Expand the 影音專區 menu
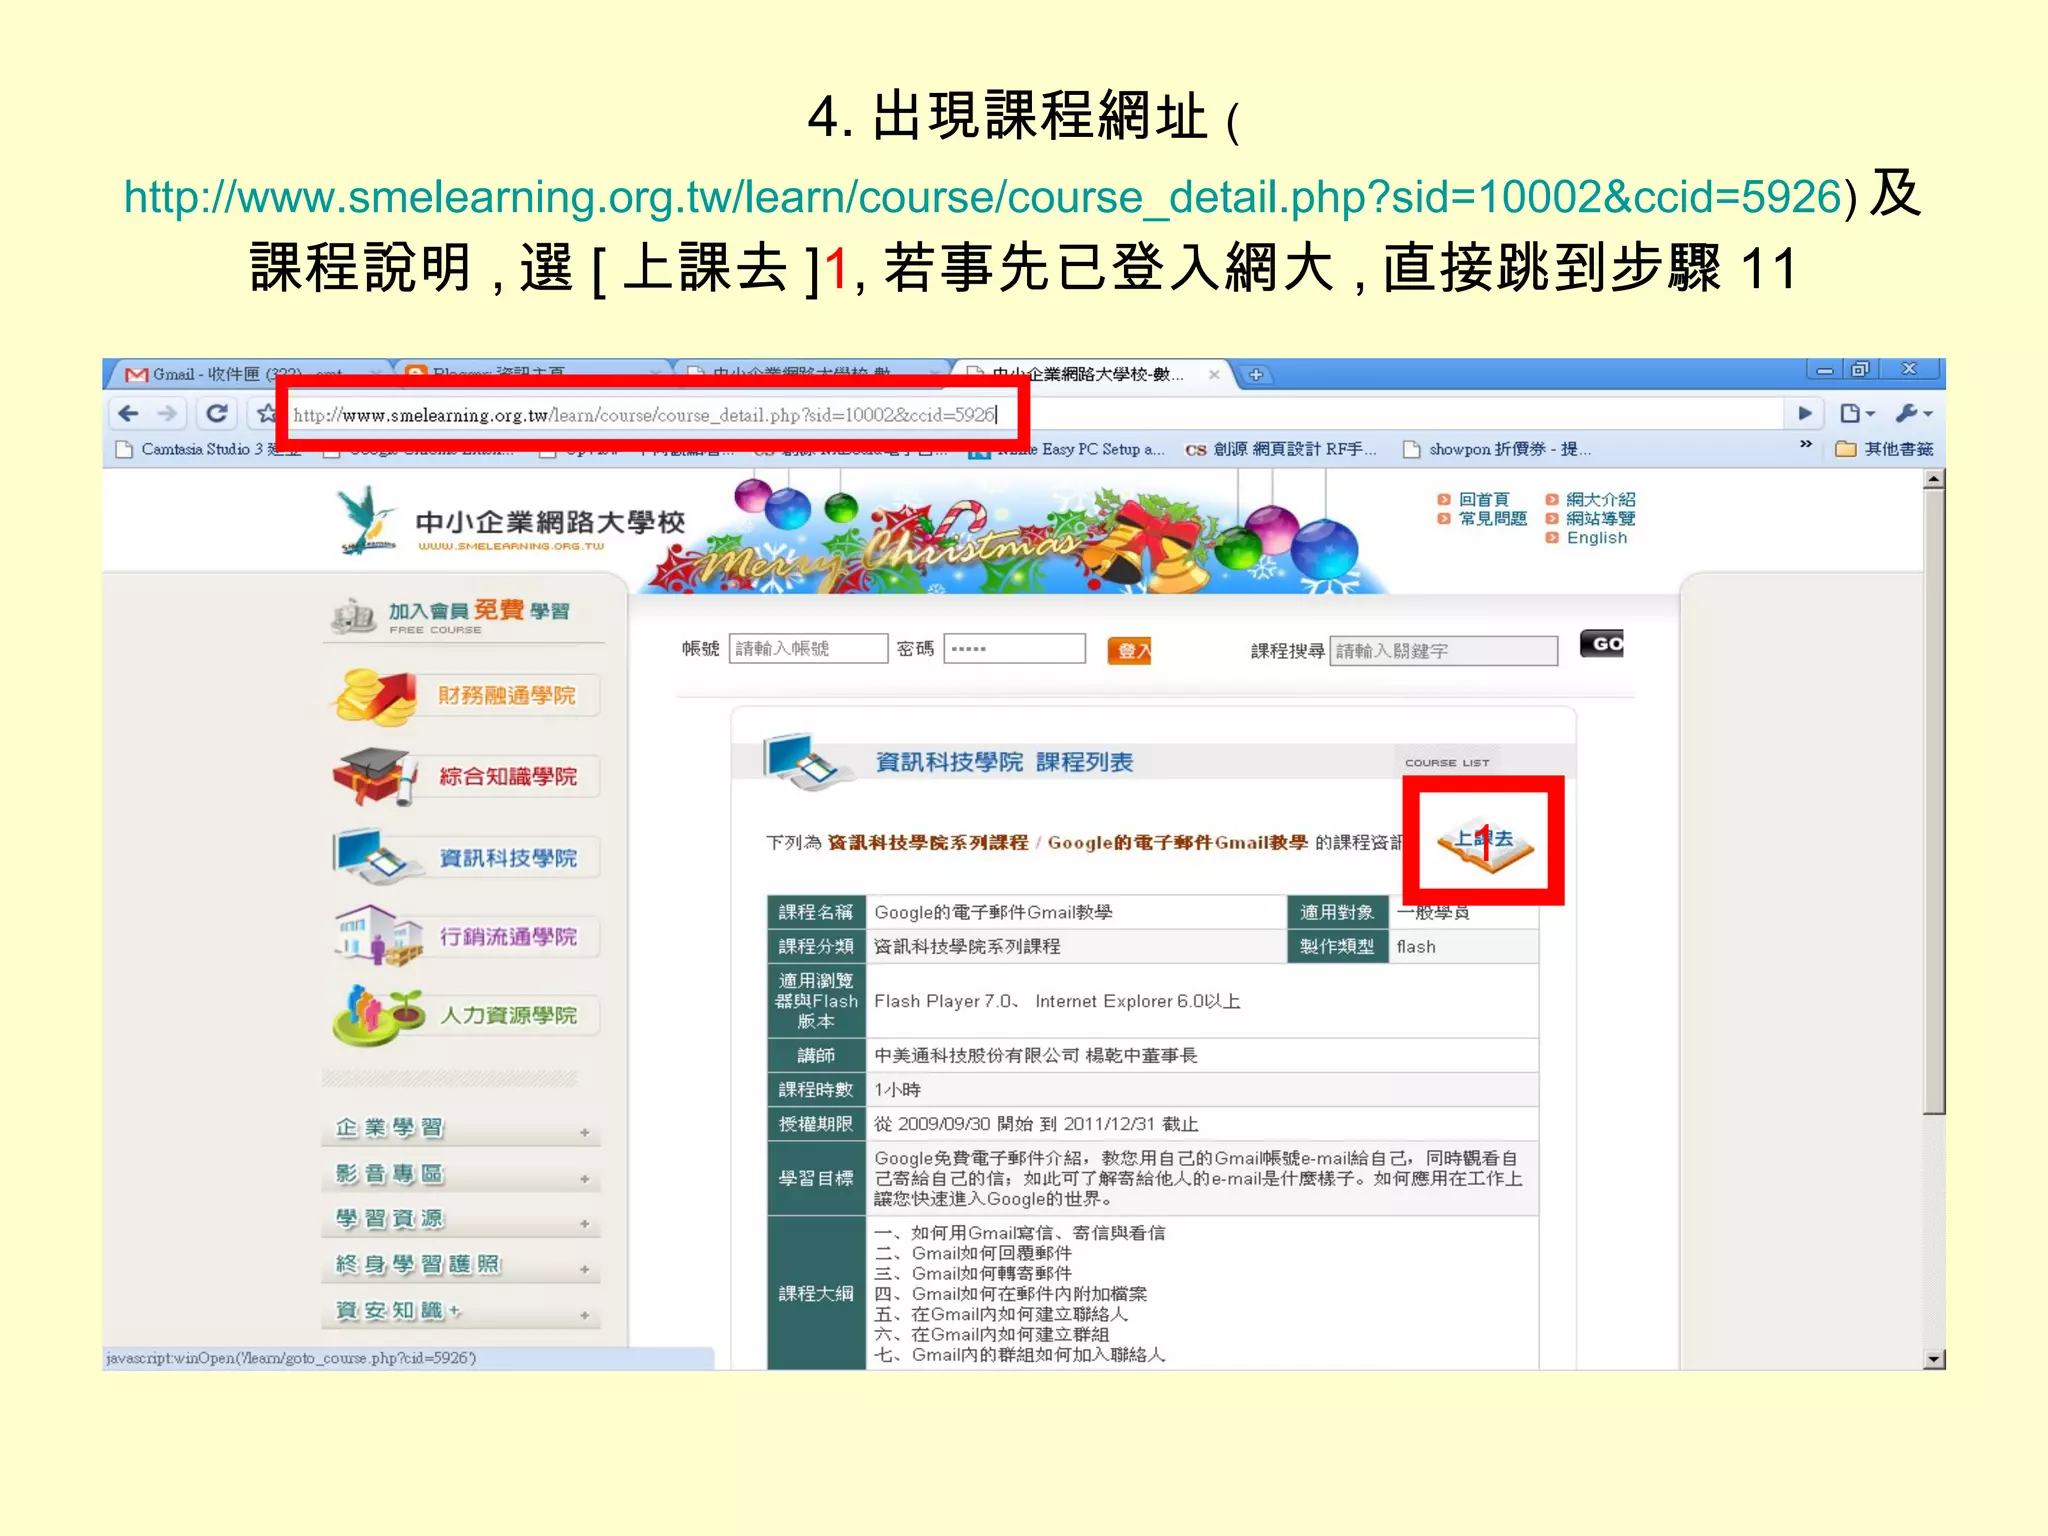The height and width of the screenshot is (1536, 2048). [462, 1174]
